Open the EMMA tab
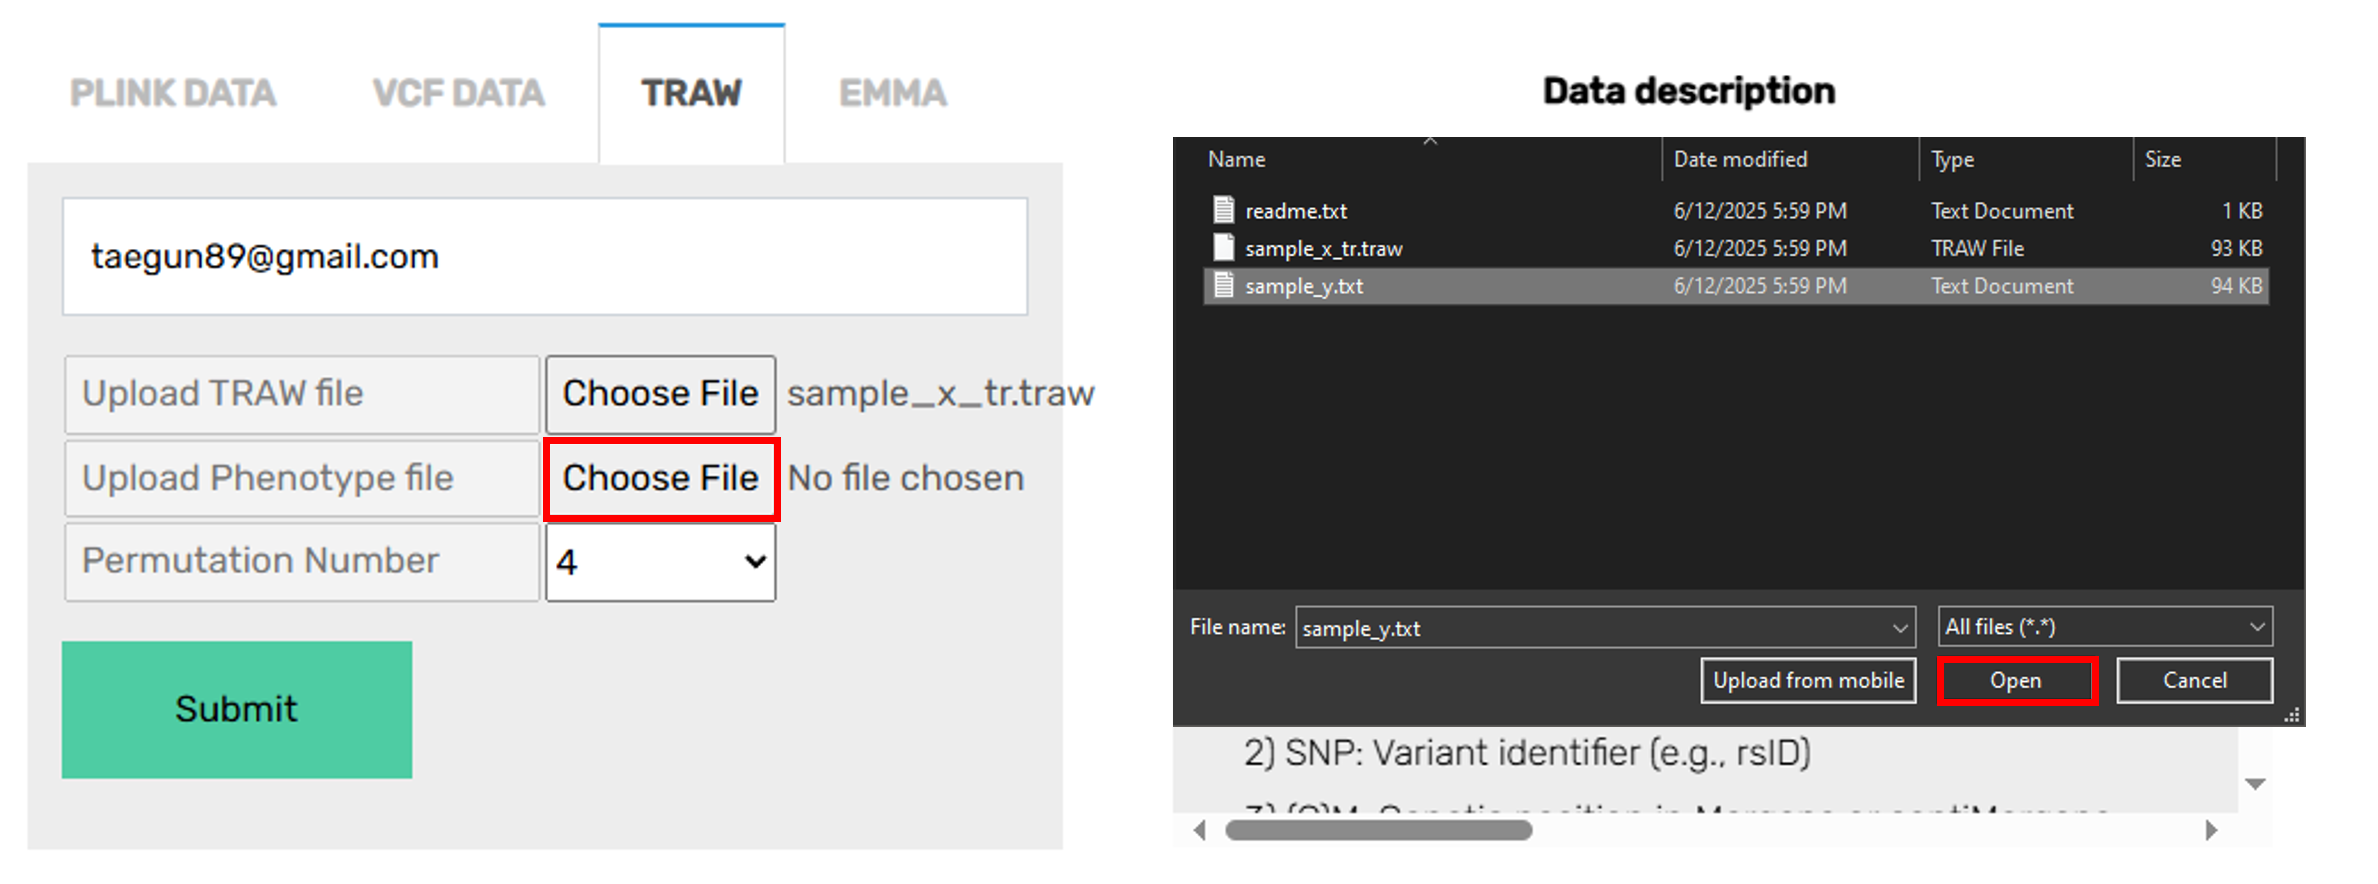The width and height of the screenshot is (2378, 884). (892, 93)
